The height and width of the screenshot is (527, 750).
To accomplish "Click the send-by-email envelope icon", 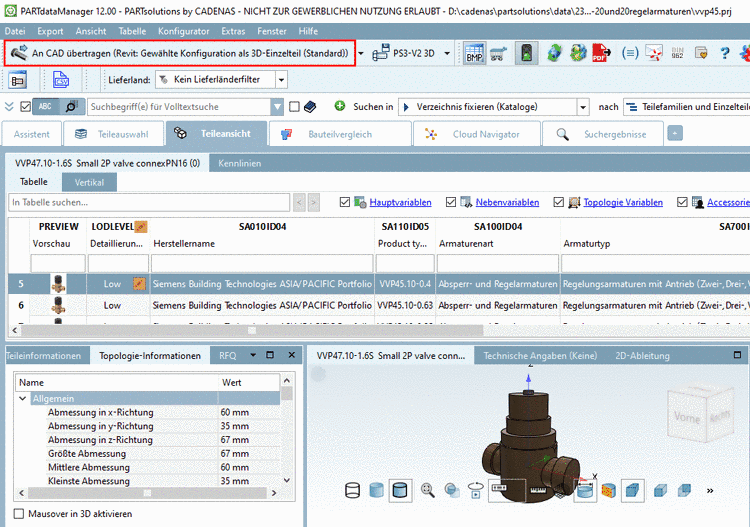I will pyautogui.click(x=654, y=53).
